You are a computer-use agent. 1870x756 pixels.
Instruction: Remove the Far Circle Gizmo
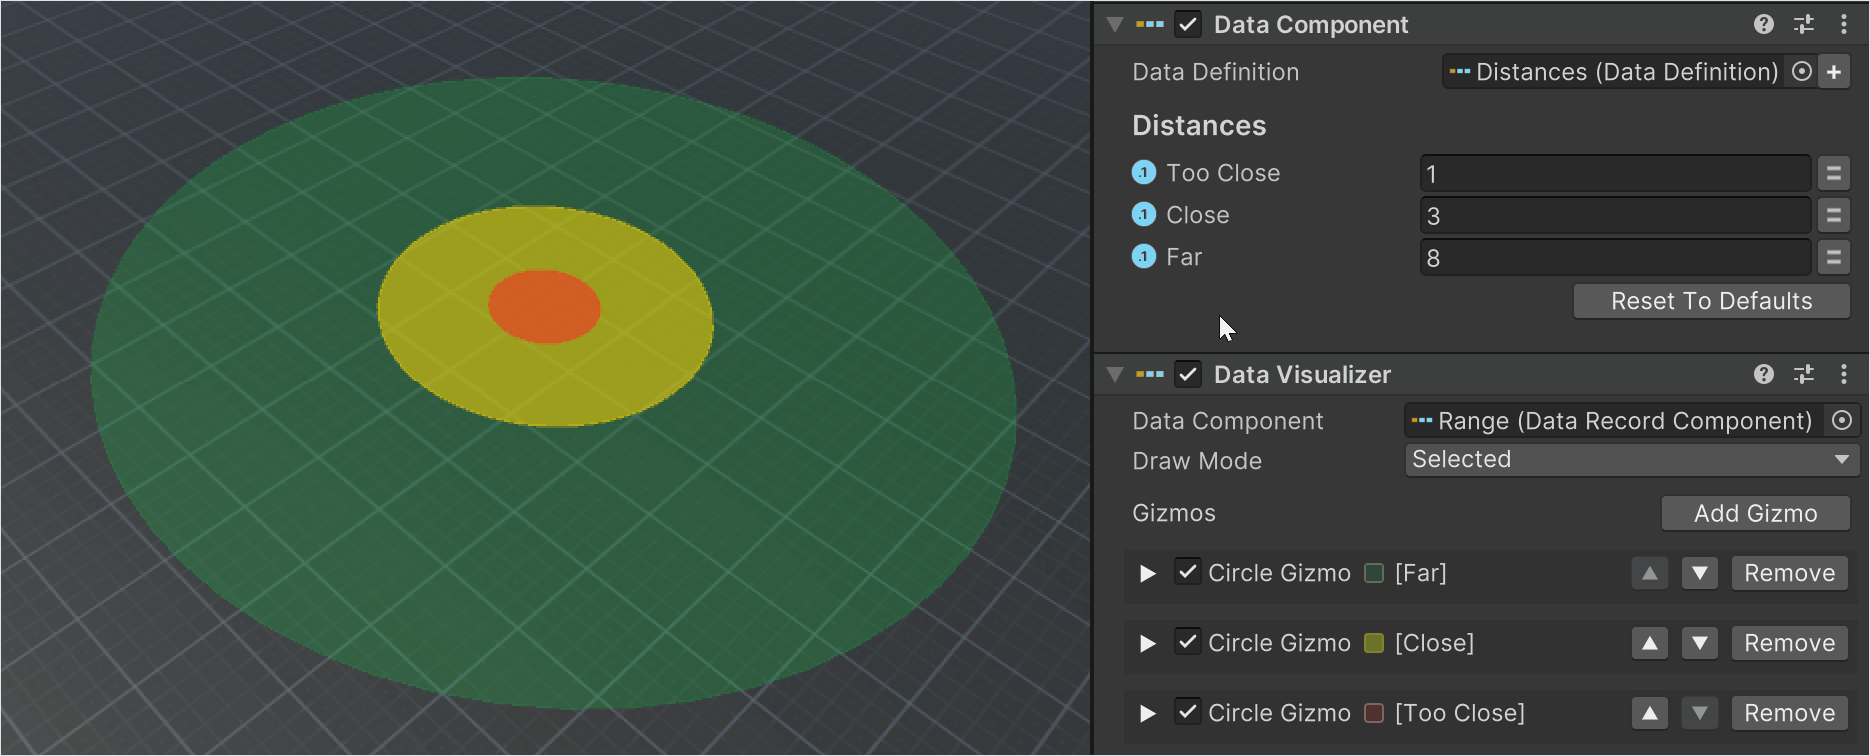1789,573
